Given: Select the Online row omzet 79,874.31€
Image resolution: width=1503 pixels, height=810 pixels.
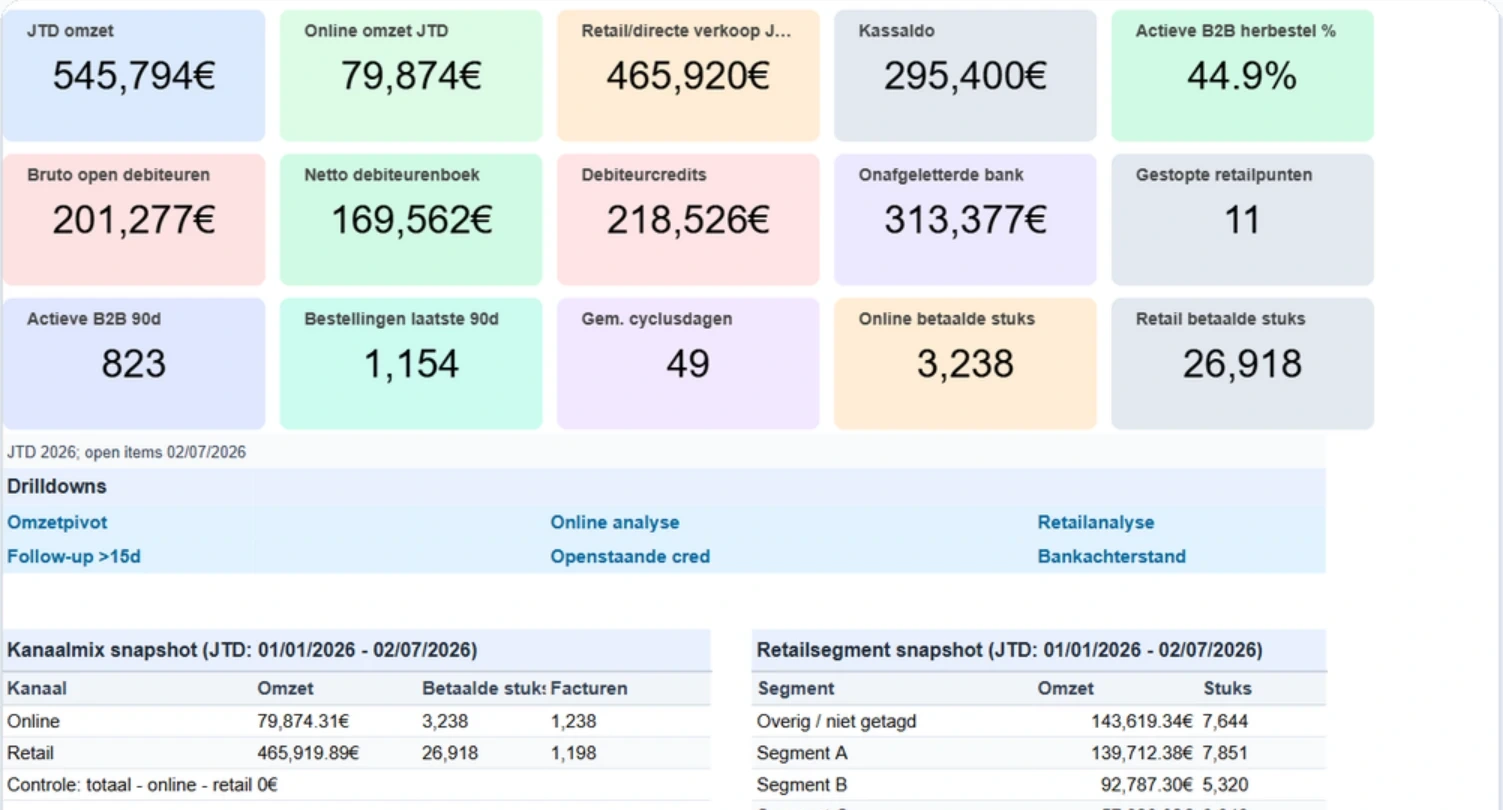Looking at the screenshot, I should pyautogui.click(x=303, y=721).
